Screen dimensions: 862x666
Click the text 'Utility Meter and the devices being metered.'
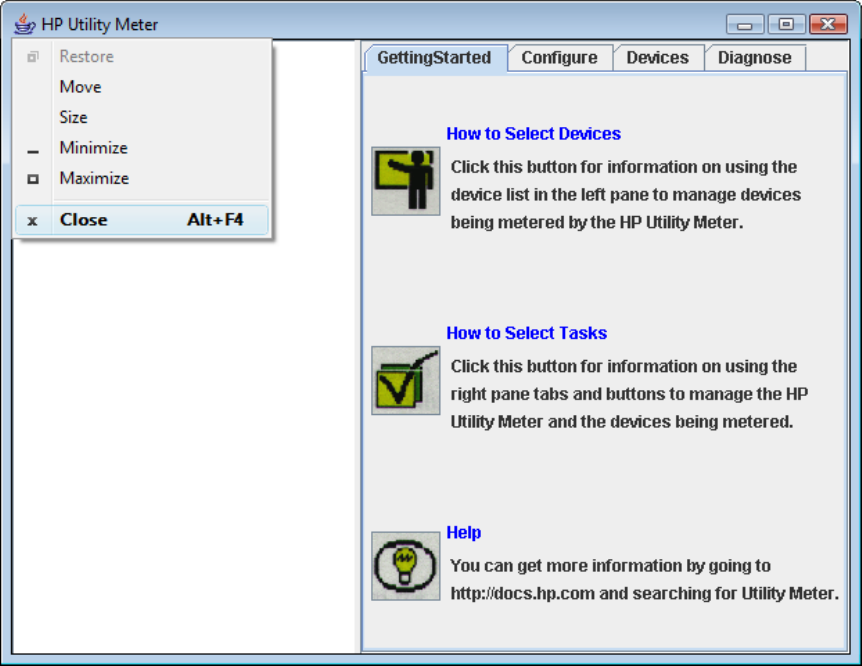pos(622,422)
